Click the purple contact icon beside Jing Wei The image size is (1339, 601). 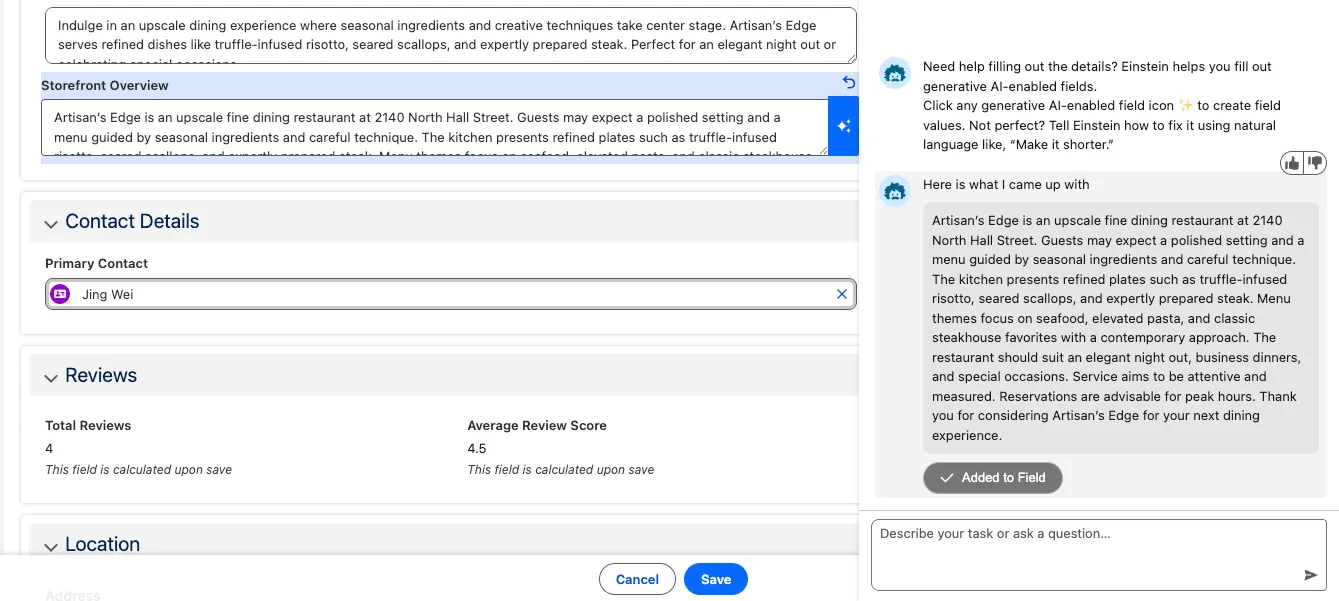(x=60, y=294)
